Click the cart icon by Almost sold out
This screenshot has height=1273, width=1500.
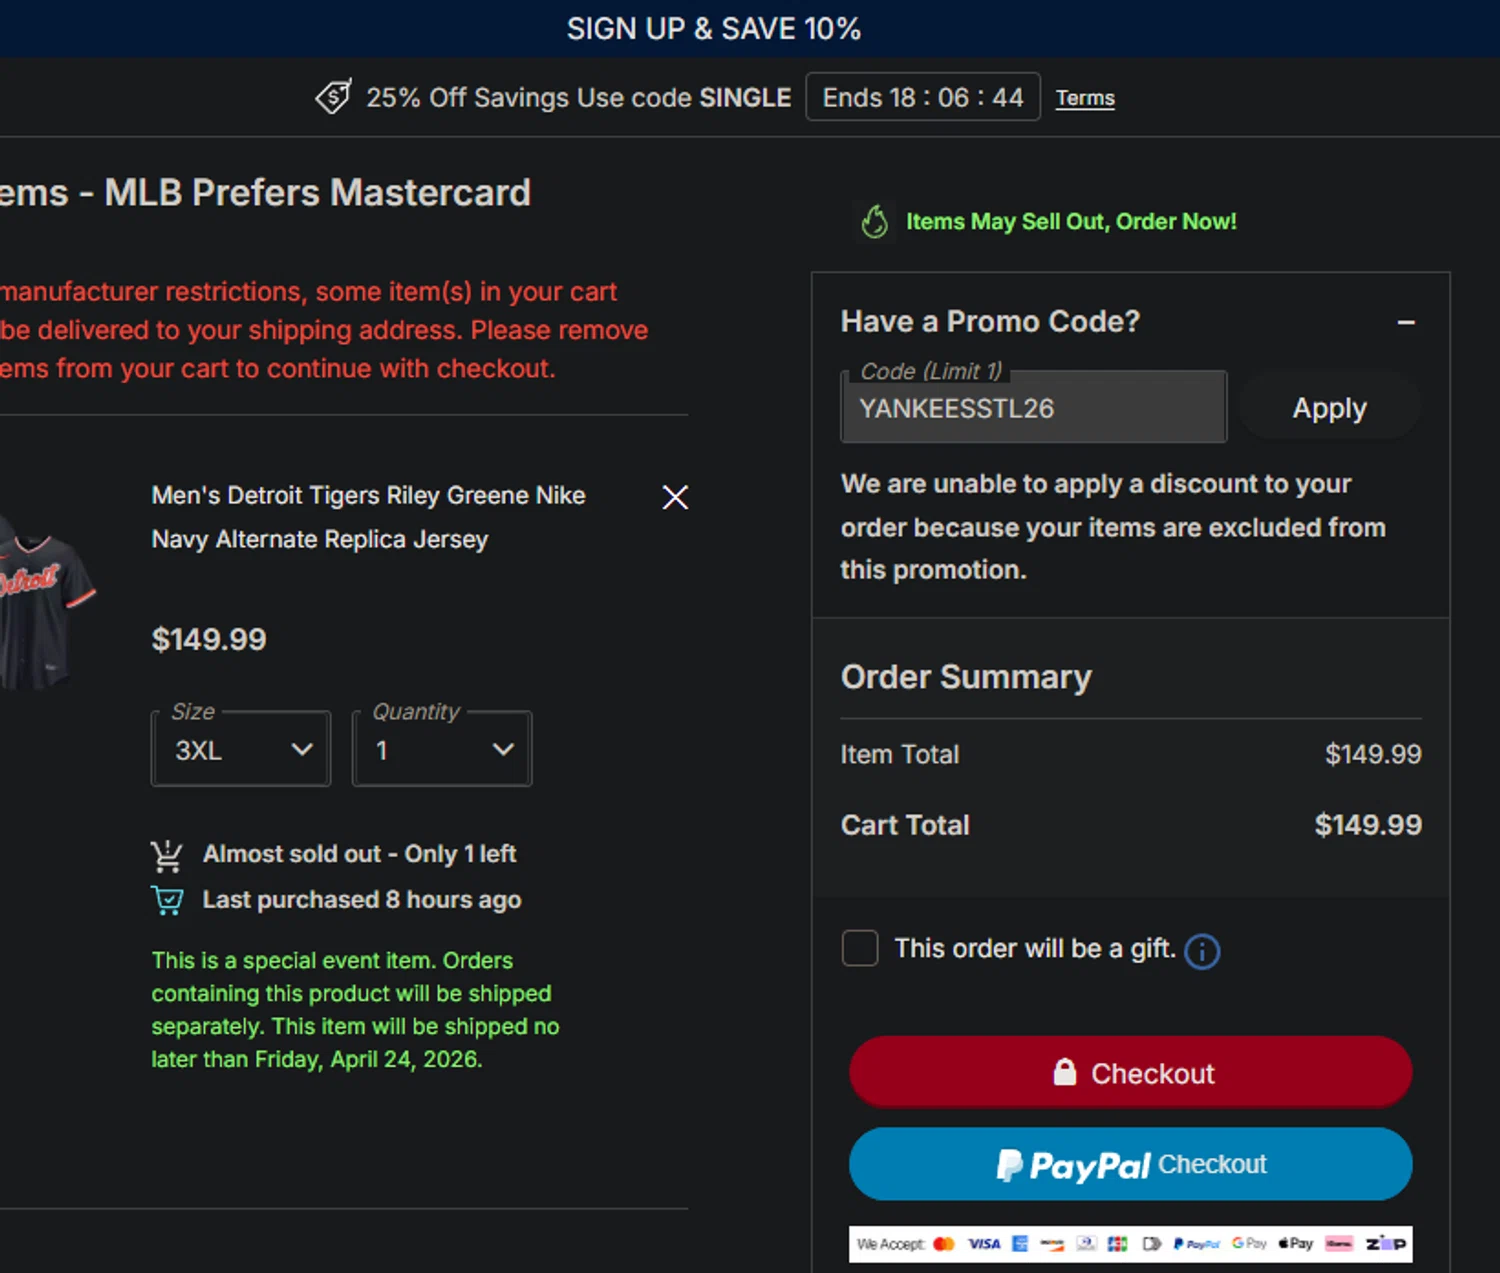tap(167, 855)
